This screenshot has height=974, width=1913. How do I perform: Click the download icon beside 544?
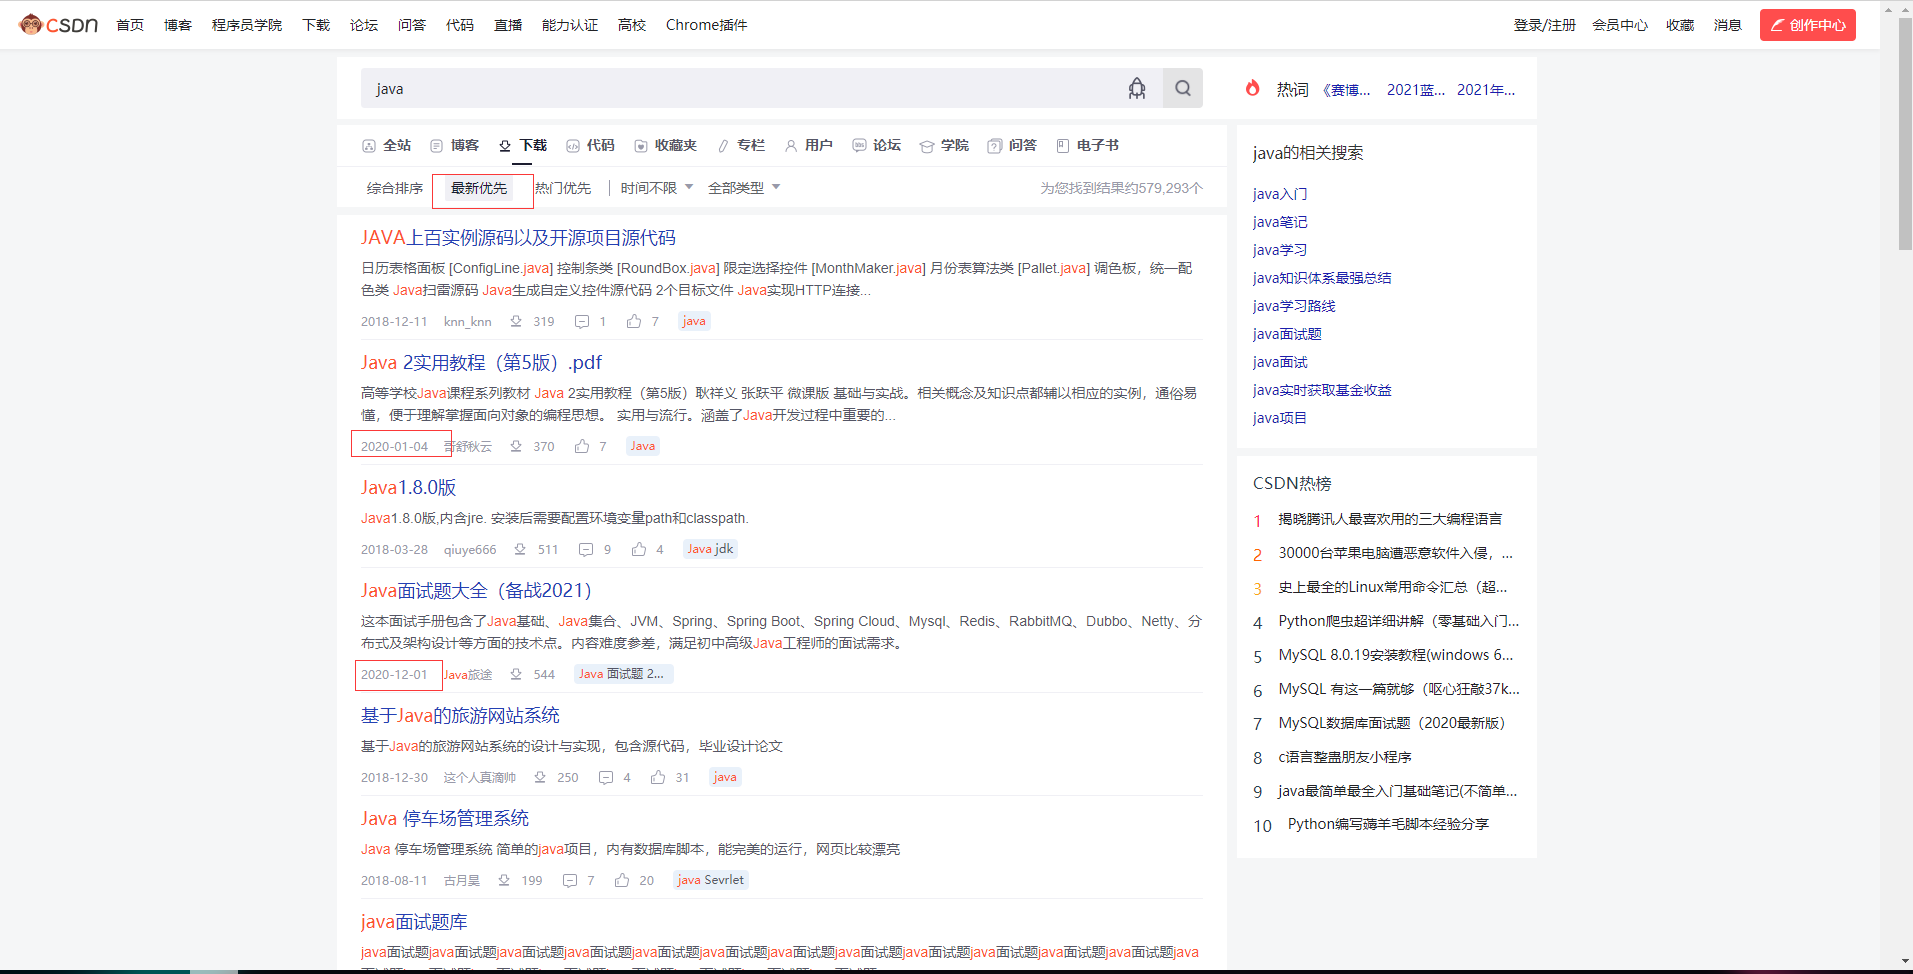[516, 674]
